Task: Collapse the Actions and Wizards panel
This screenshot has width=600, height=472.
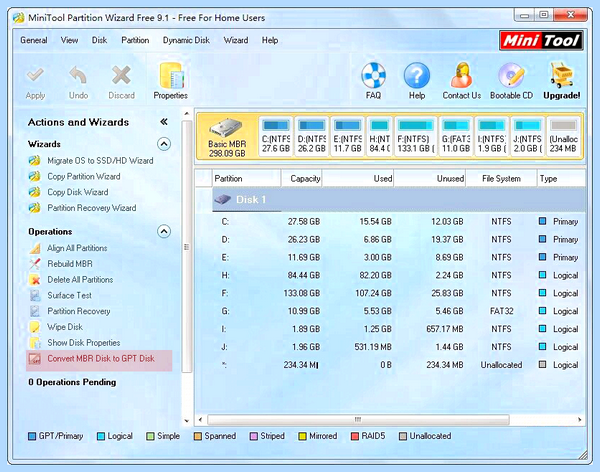Action: [x=164, y=122]
